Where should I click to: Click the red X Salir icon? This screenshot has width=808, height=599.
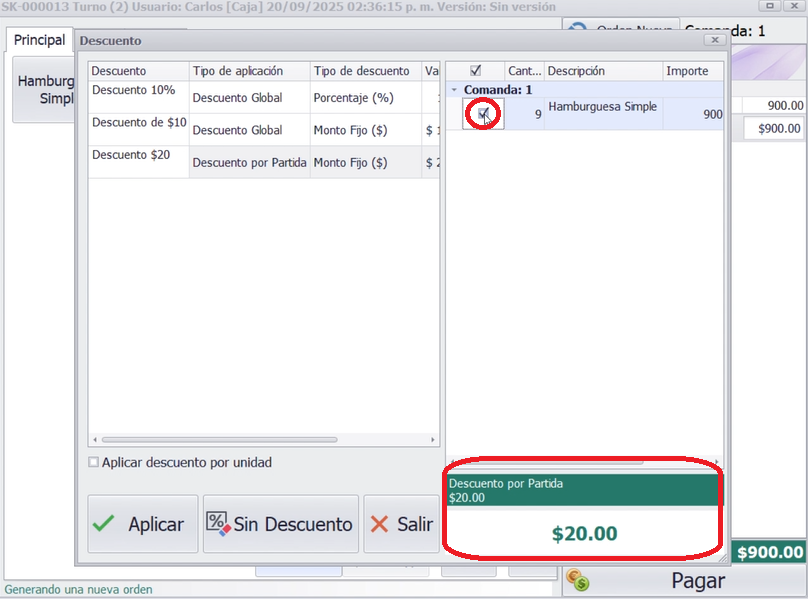(x=380, y=524)
